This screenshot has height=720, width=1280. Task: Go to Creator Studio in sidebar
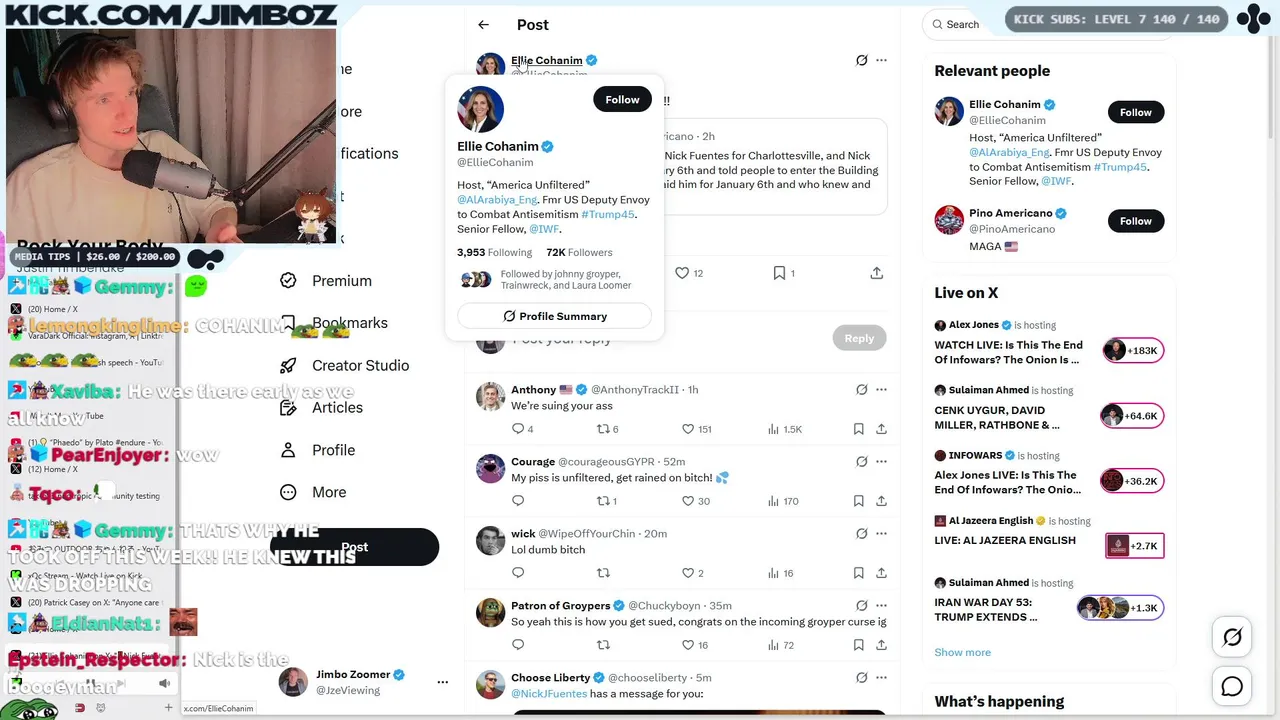[x=345, y=365]
